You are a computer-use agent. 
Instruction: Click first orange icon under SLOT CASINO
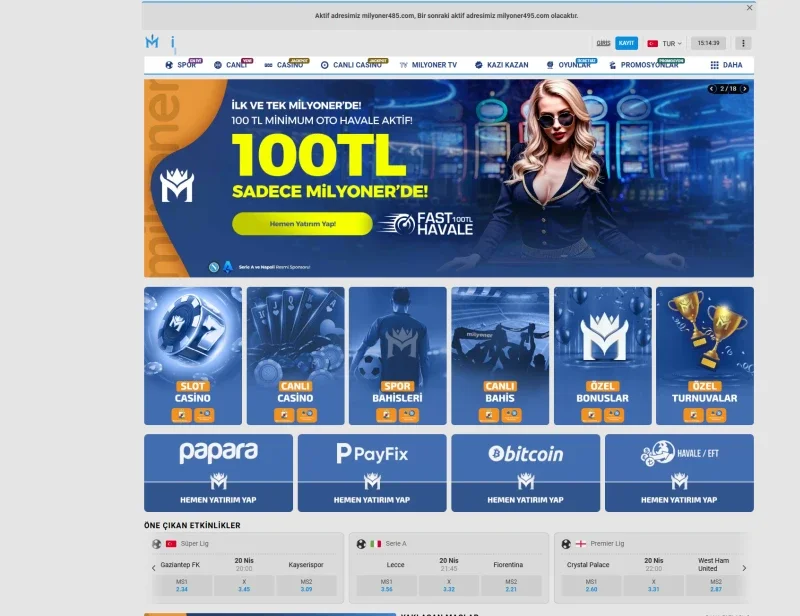[182, 415]
